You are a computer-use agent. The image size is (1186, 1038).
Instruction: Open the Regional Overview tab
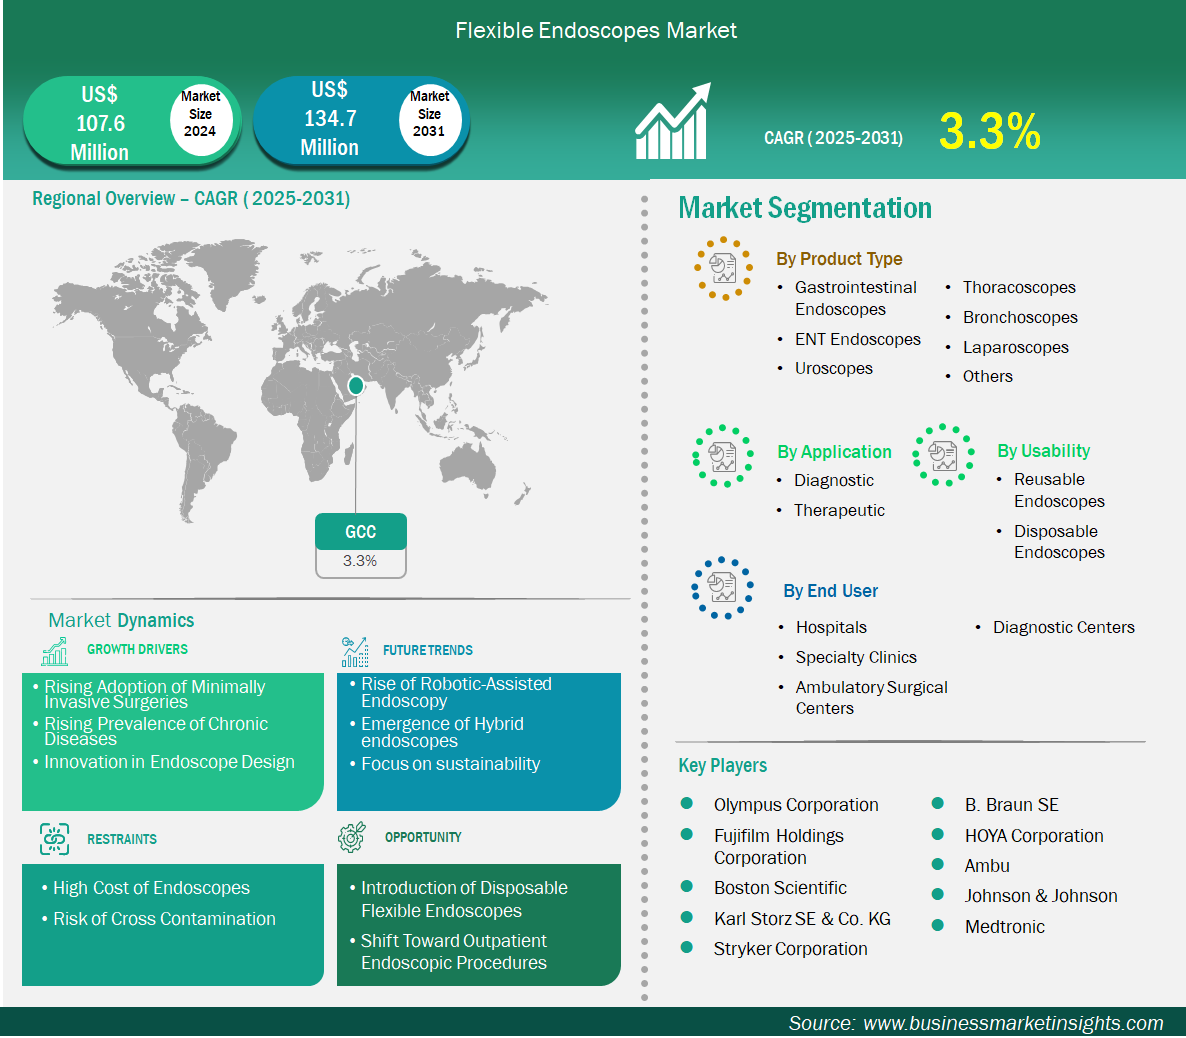[190, 198]
